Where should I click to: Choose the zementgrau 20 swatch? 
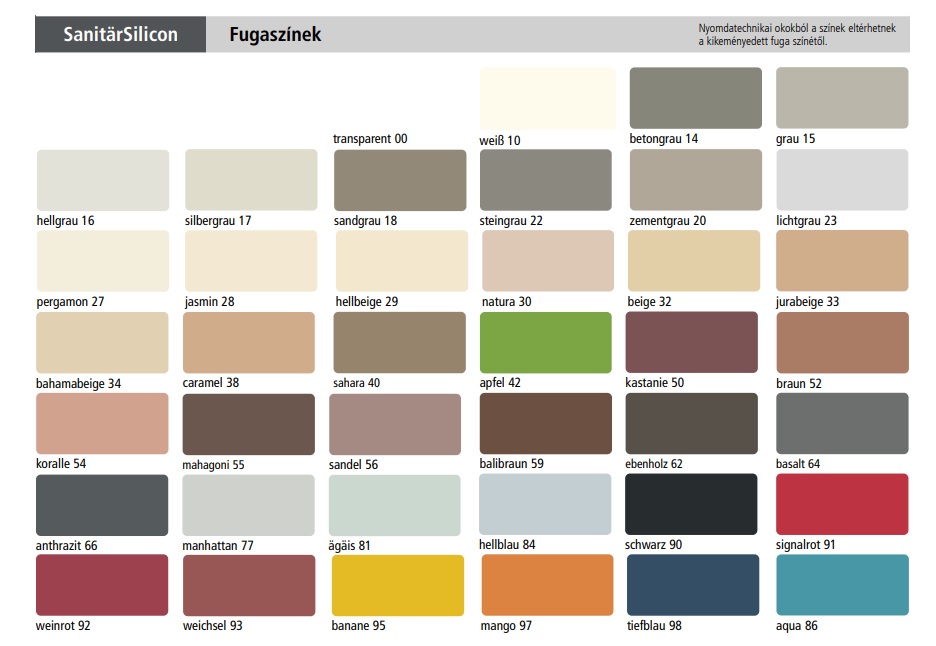coord(695,180)
